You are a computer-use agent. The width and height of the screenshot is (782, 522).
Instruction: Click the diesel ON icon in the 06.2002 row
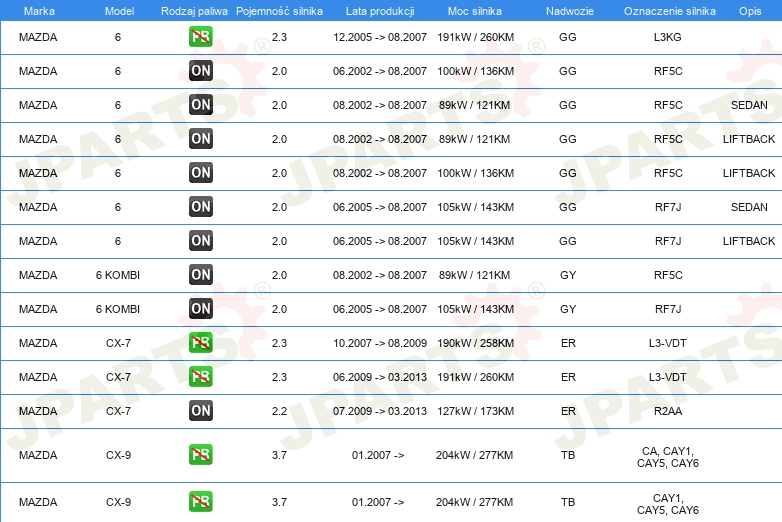point(200,71)
